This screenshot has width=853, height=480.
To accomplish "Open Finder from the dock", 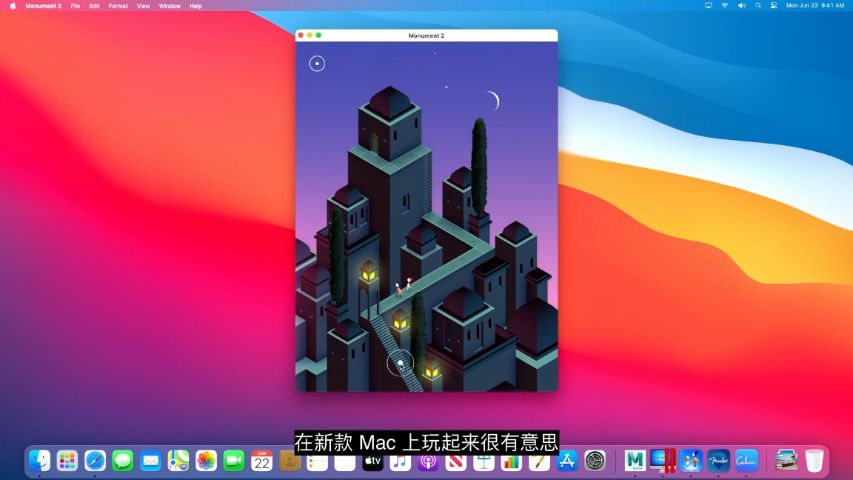I will [x=40, y=461].
